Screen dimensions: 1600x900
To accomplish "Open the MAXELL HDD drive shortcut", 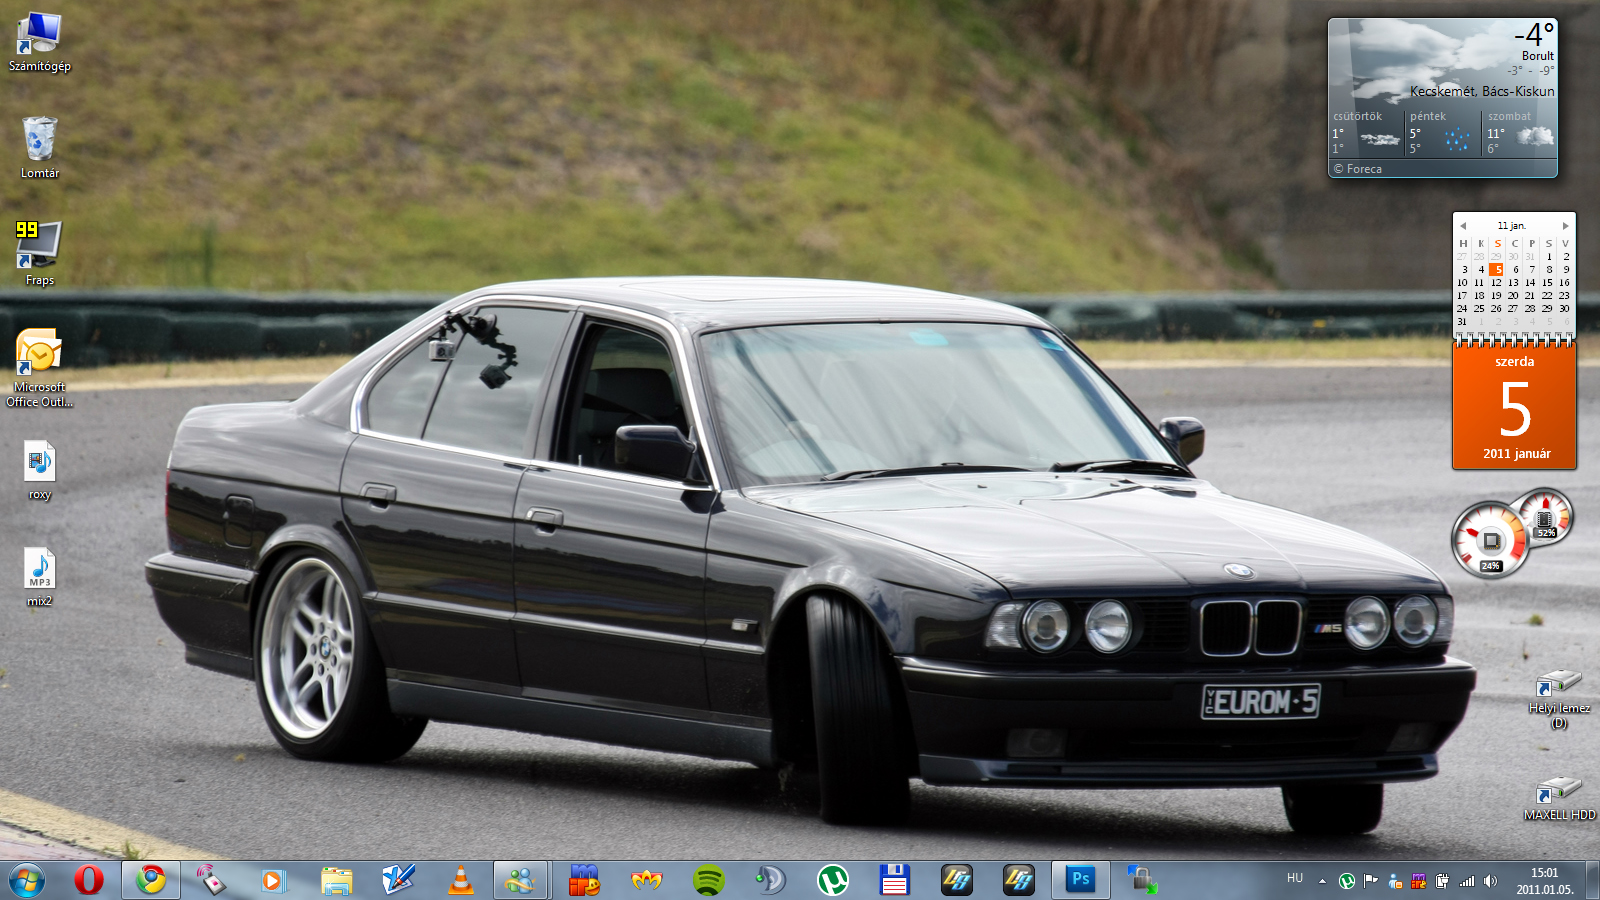I will (x=1558, y=799).
